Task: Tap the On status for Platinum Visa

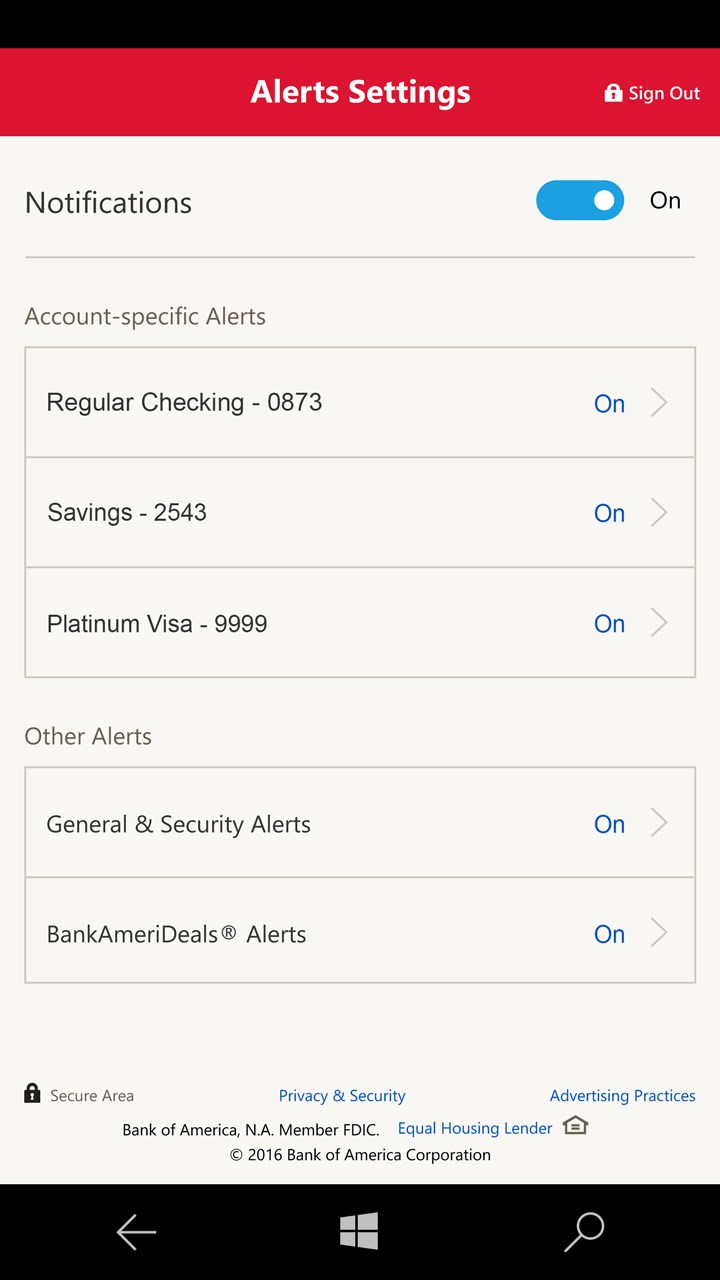Action: tap(609, 624)
